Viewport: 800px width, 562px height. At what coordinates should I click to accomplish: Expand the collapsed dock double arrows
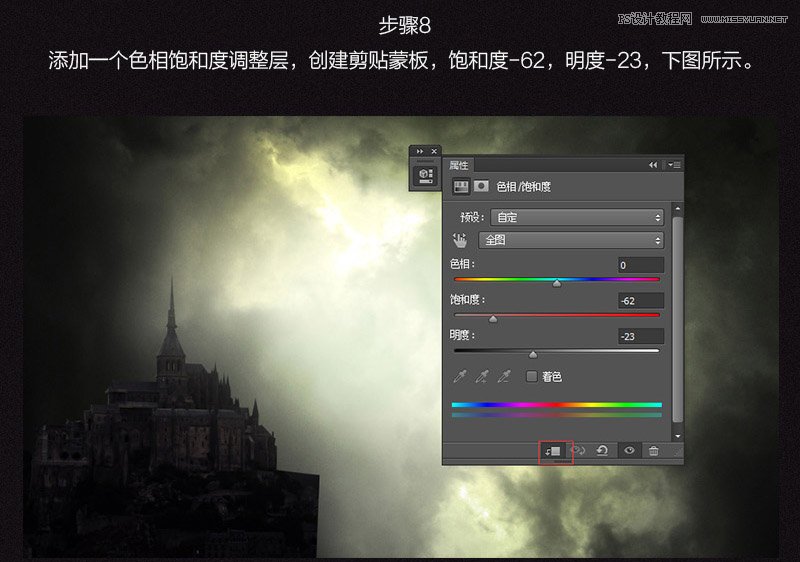419,151
